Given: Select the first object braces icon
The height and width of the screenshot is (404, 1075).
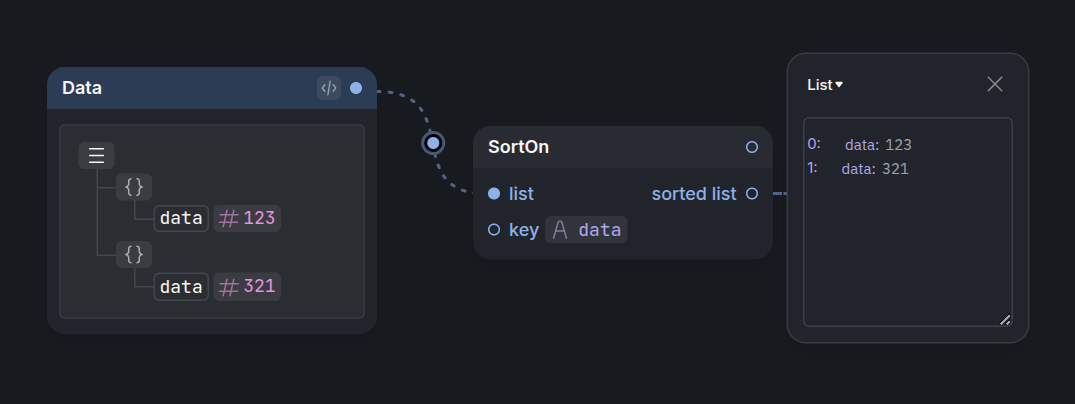Looking at the screenshot, I should pyautogui.click(x=134, y=187).
